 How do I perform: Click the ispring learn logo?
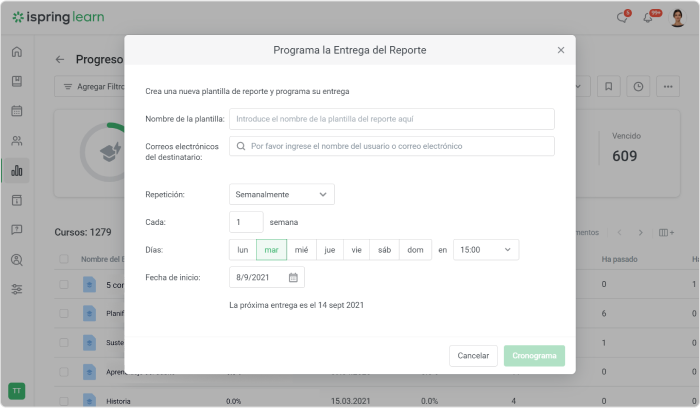pos(58,17)
